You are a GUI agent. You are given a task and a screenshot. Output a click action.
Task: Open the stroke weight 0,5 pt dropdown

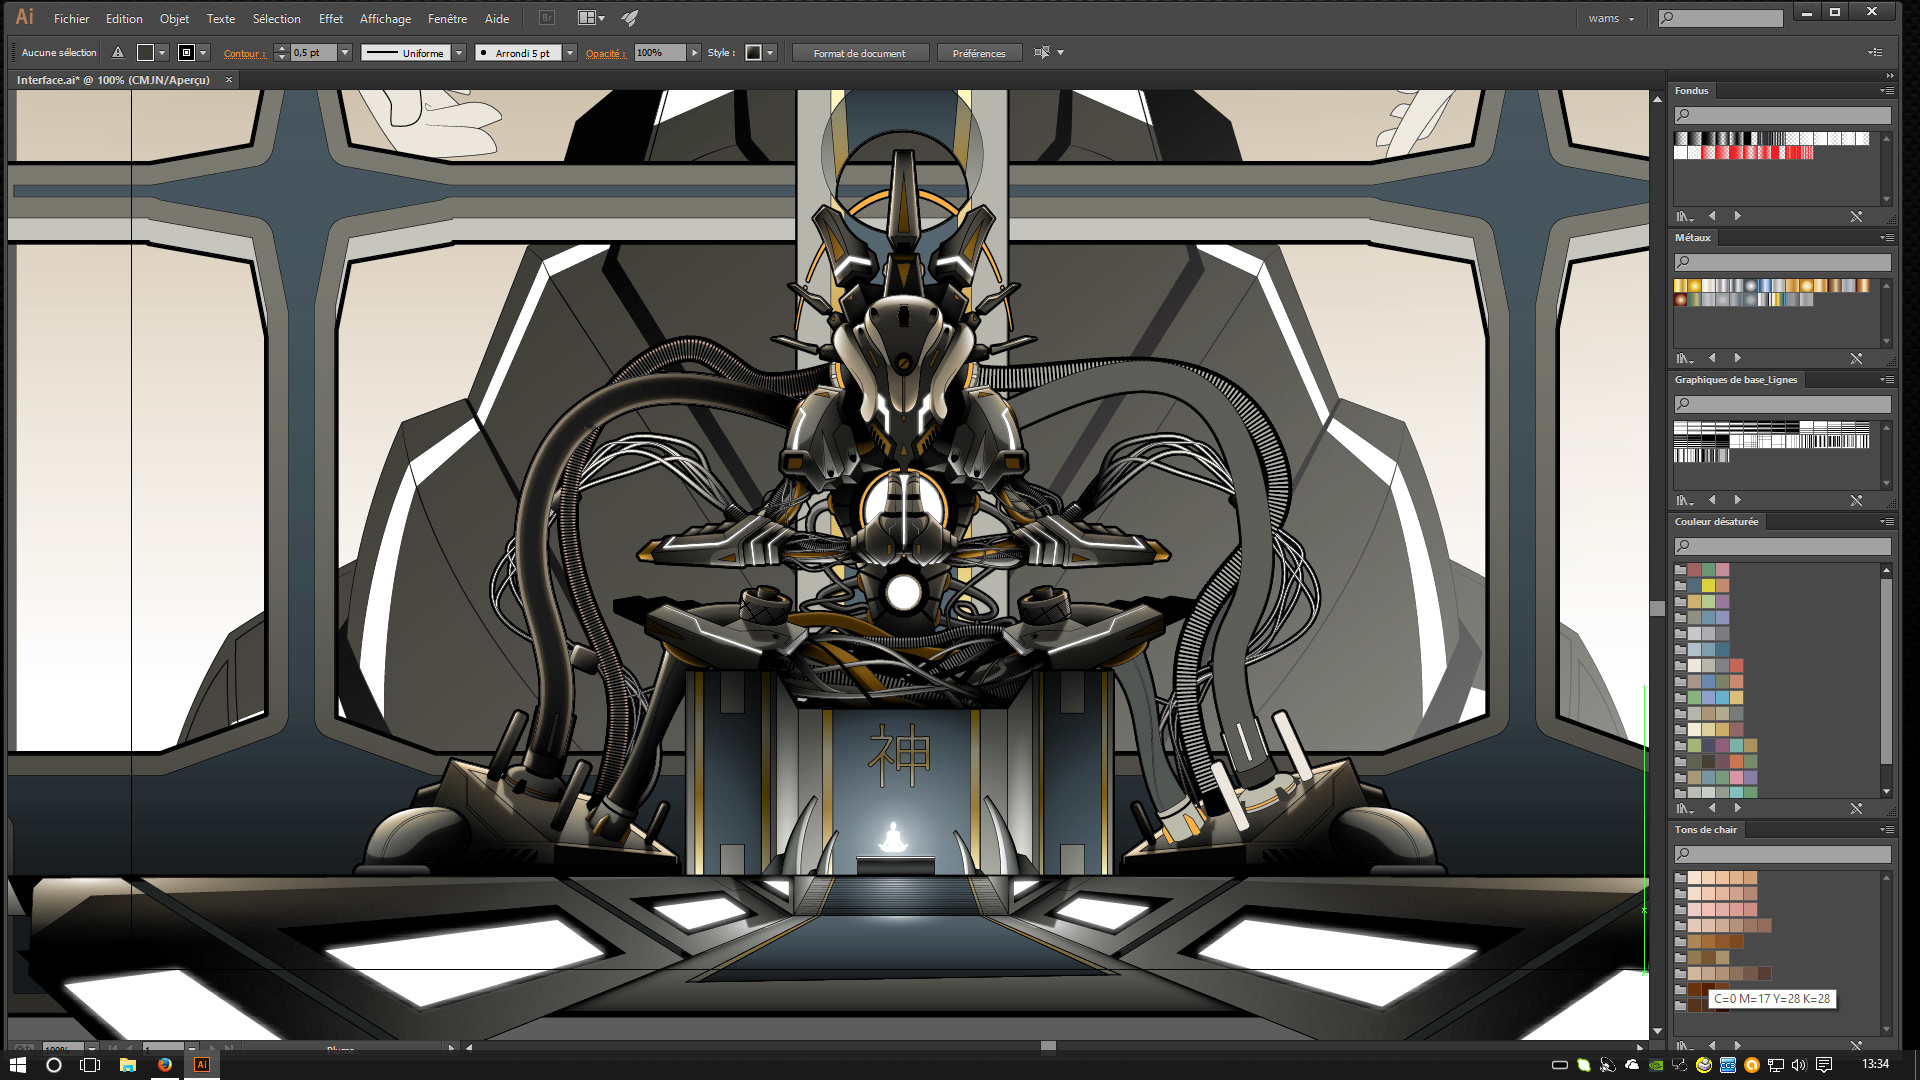click(x=345, y=53)
